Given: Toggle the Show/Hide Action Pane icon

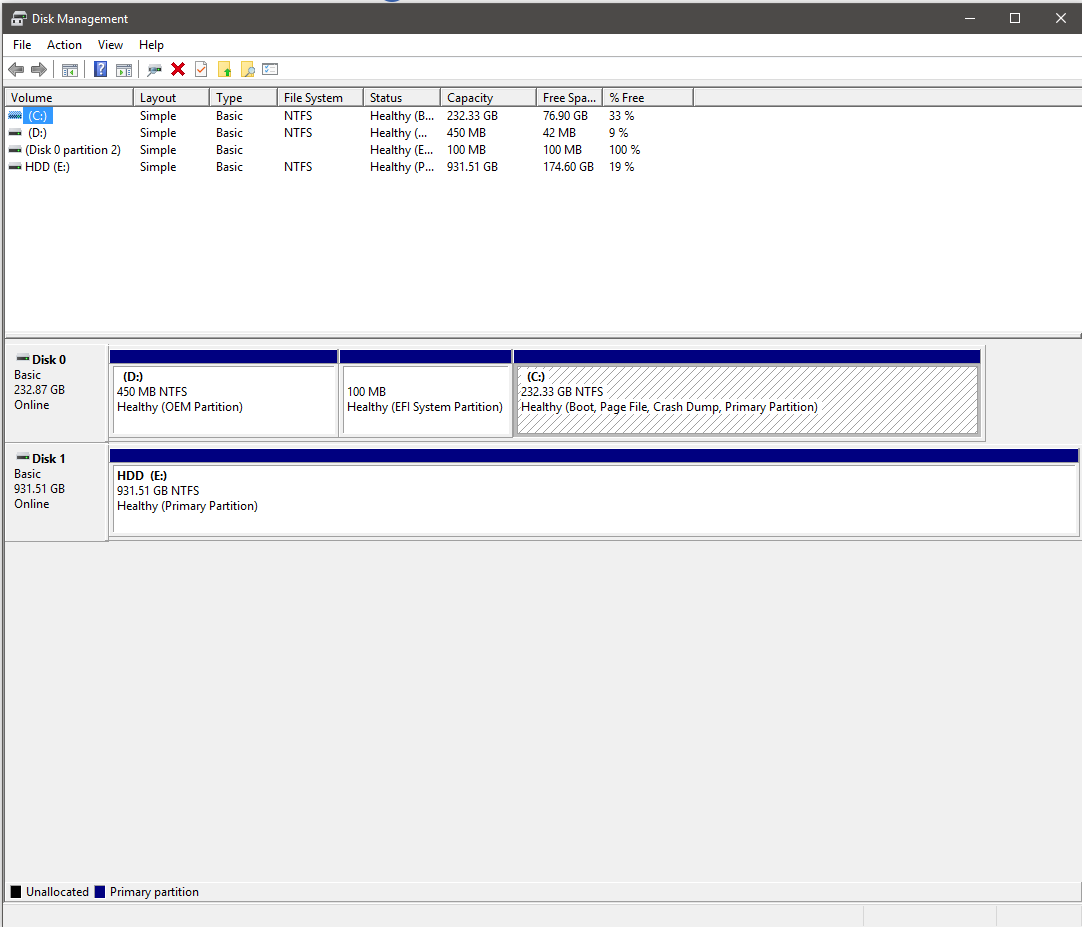Looking at the screenshot, I should pos(124,69).
